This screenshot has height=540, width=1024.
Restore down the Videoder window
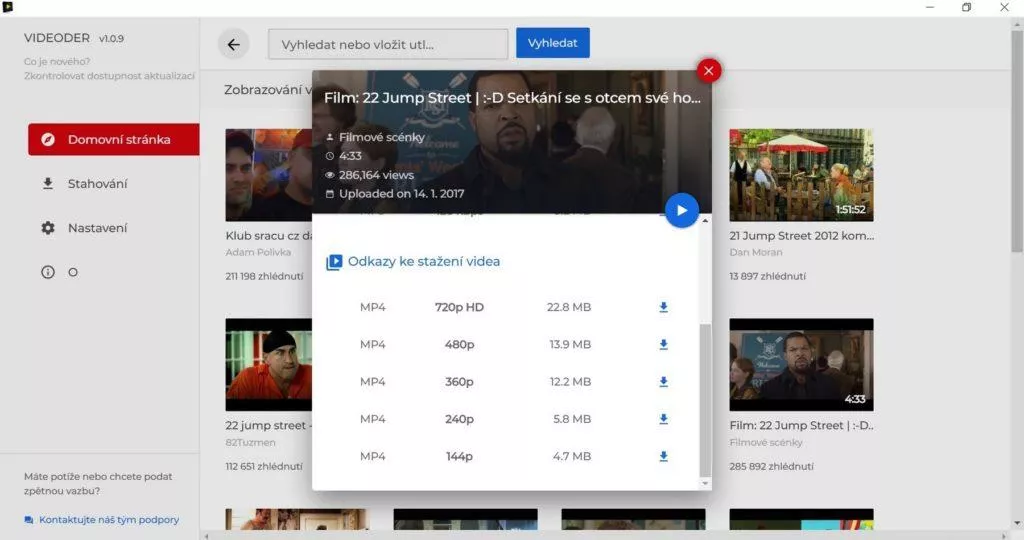[x=967, y=7]
